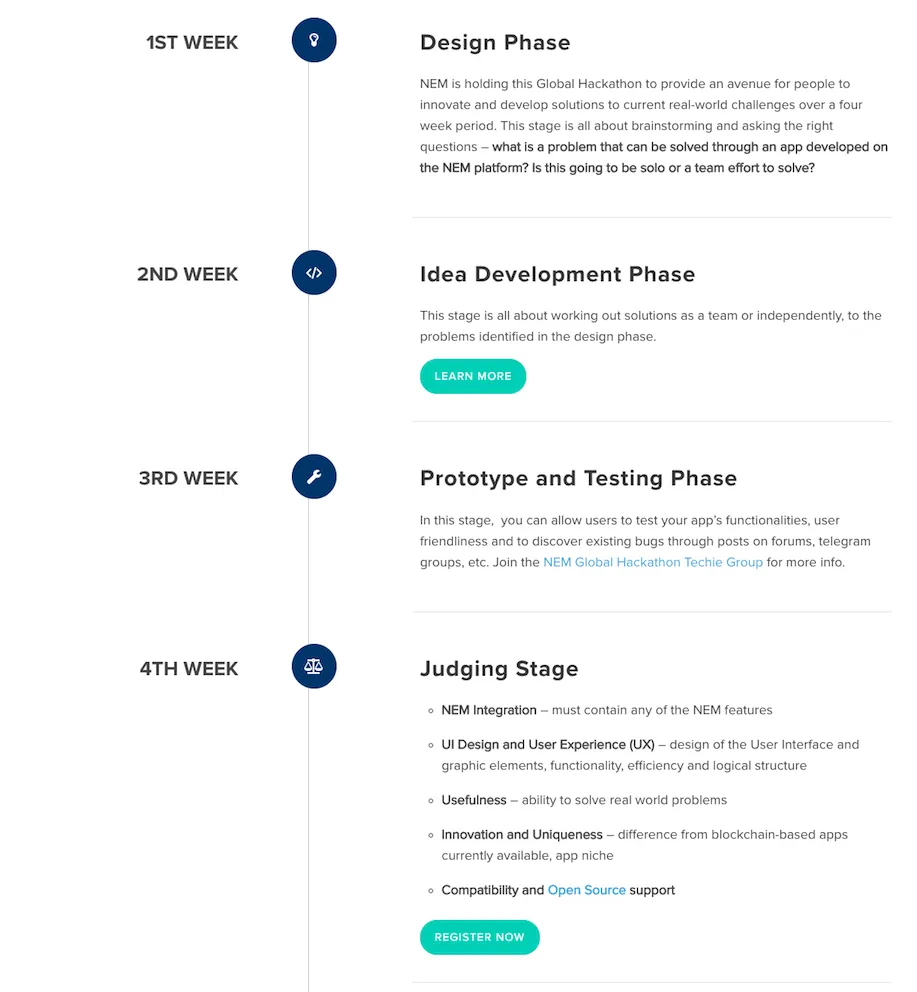The width and height of the screenshot is (917, 992).
Task: Click the balance scales icon for Judging Stage
Action: 314,667
